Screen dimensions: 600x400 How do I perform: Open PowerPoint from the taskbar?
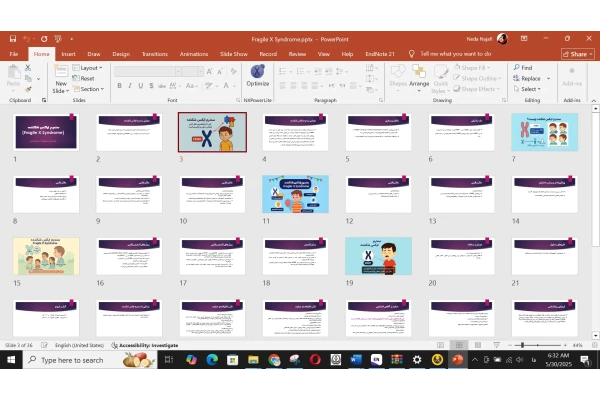(457, 359)
